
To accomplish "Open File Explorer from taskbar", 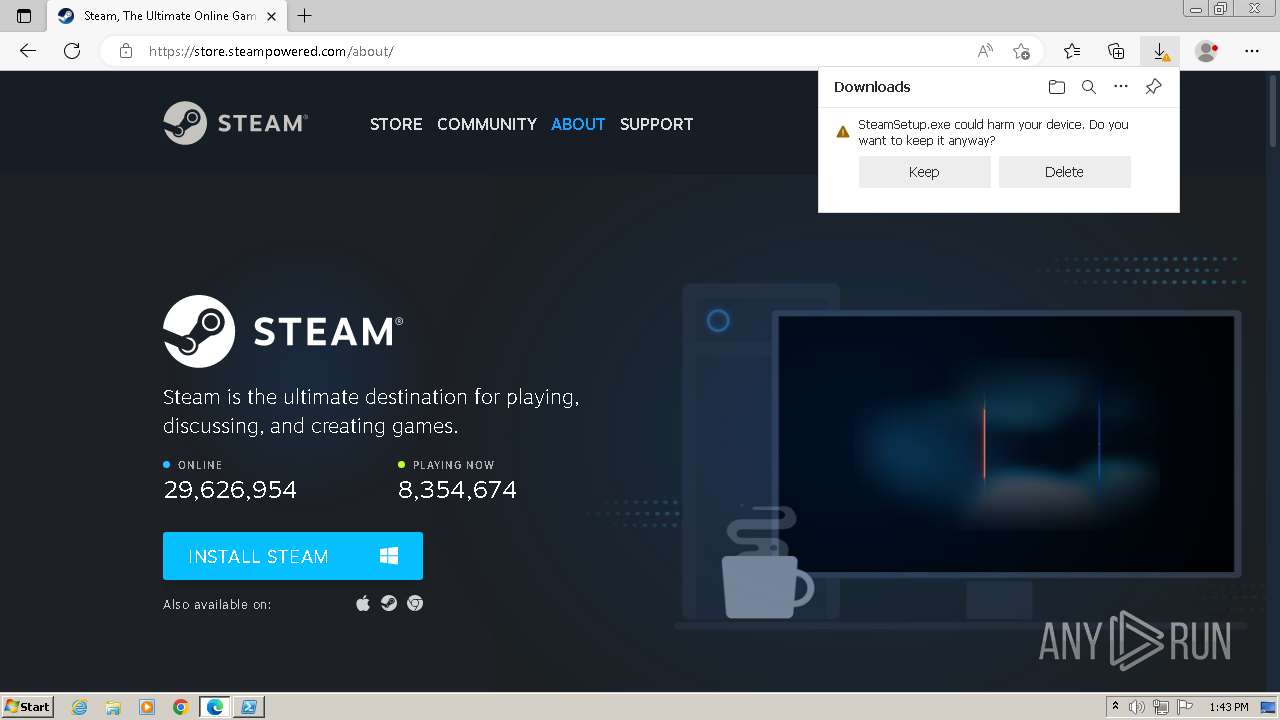I will coord(113,707).
